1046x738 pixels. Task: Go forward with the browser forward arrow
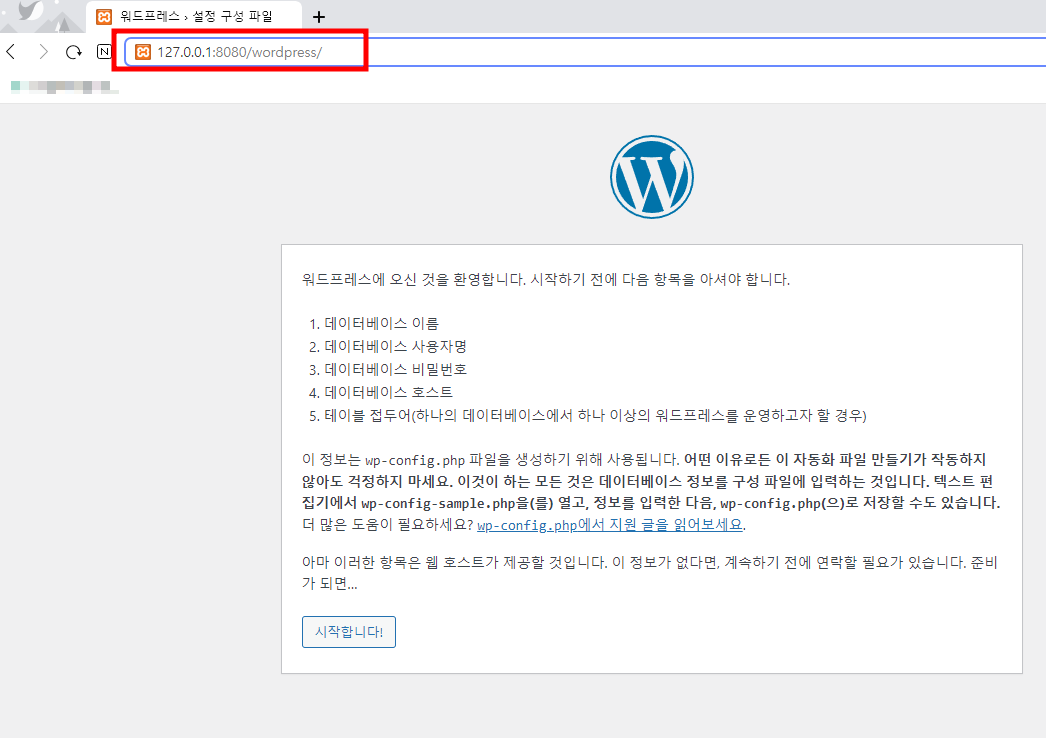point(43,51)
